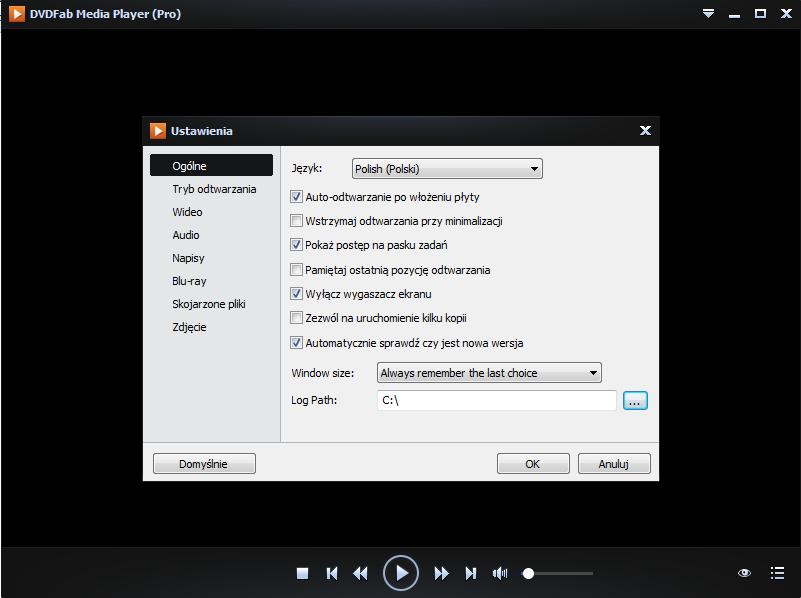Click the Ustawienia dialog logo icon
Screen dimensions: 801x598
tap(158, 131)
